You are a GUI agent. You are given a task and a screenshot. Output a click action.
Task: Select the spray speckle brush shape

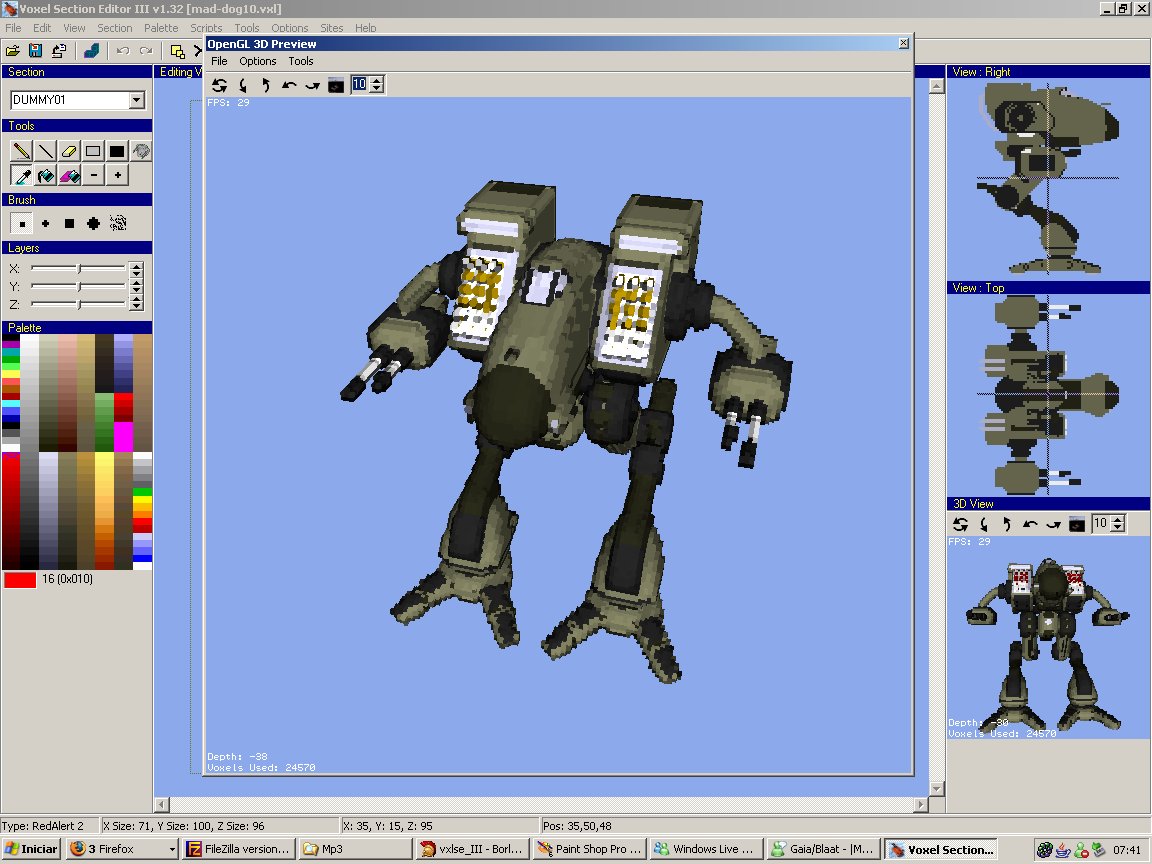coord(118,223)
